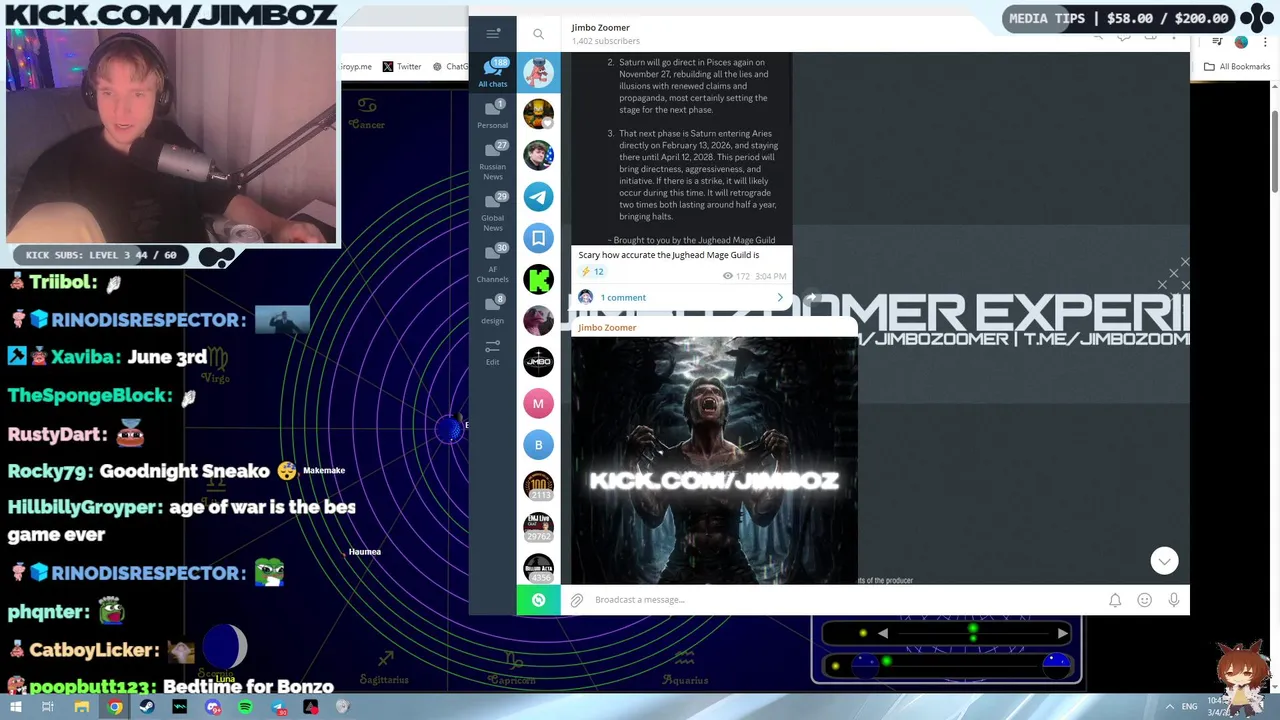Open the Twitter bookmark in browser

coord(402,67)
